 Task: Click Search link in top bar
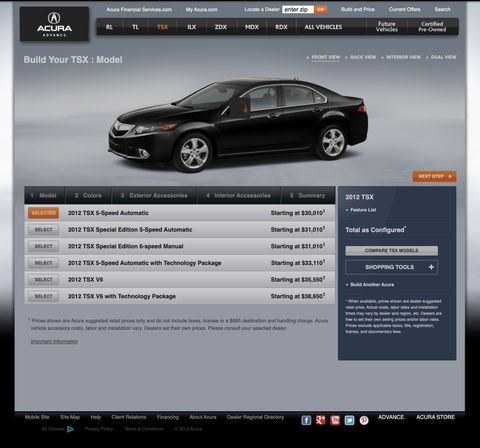442,9
